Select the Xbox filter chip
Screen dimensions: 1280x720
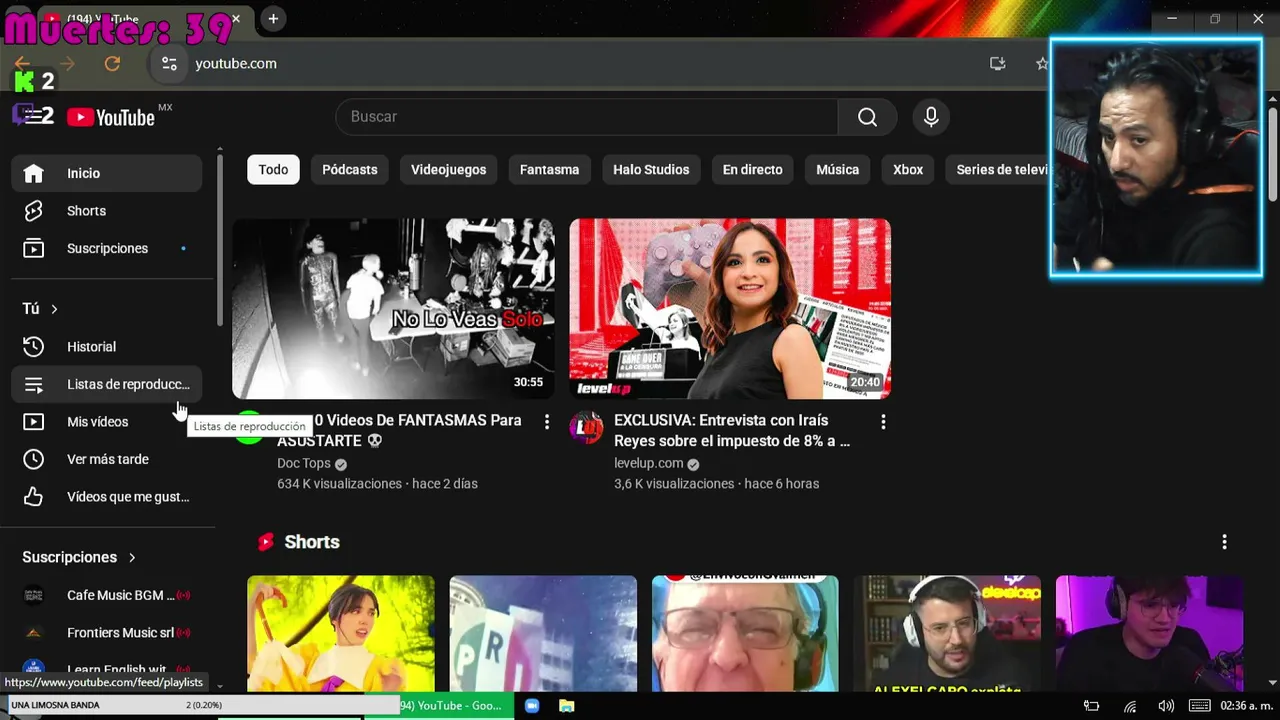coord(908,170)
